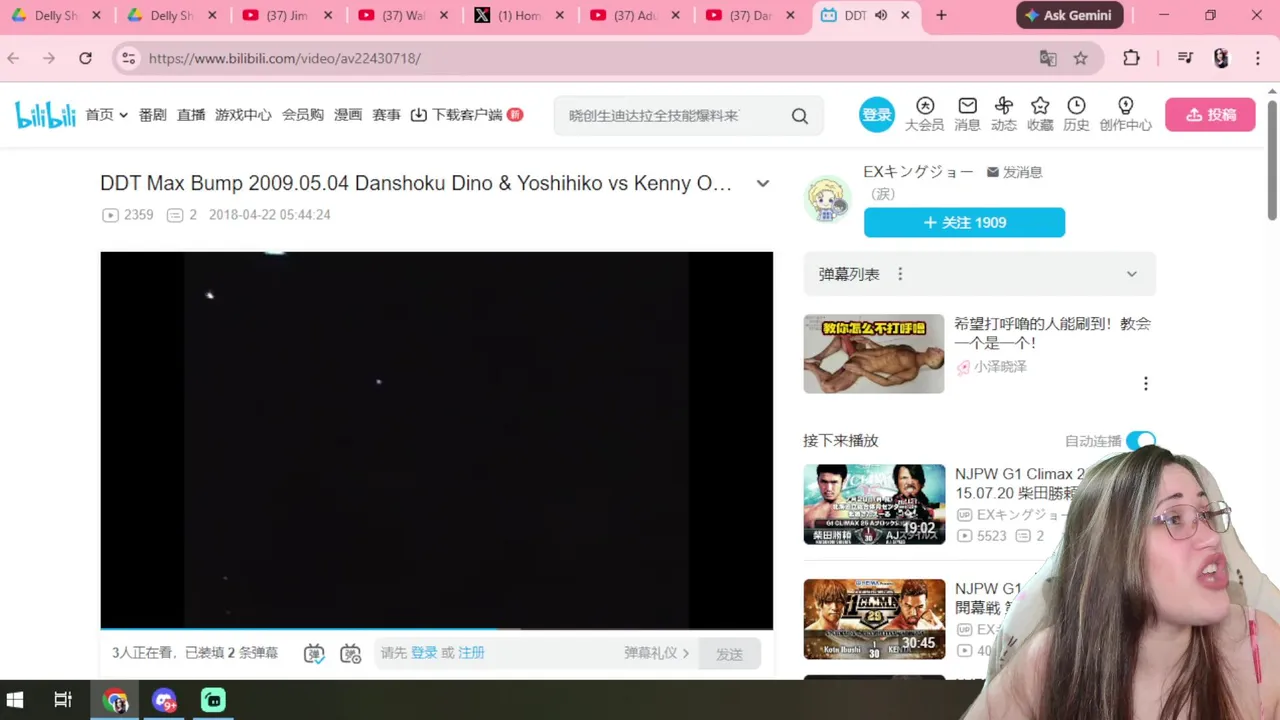Expand the video title chevron
This screenshot has height=720, width=1280.
pos(762,183)
